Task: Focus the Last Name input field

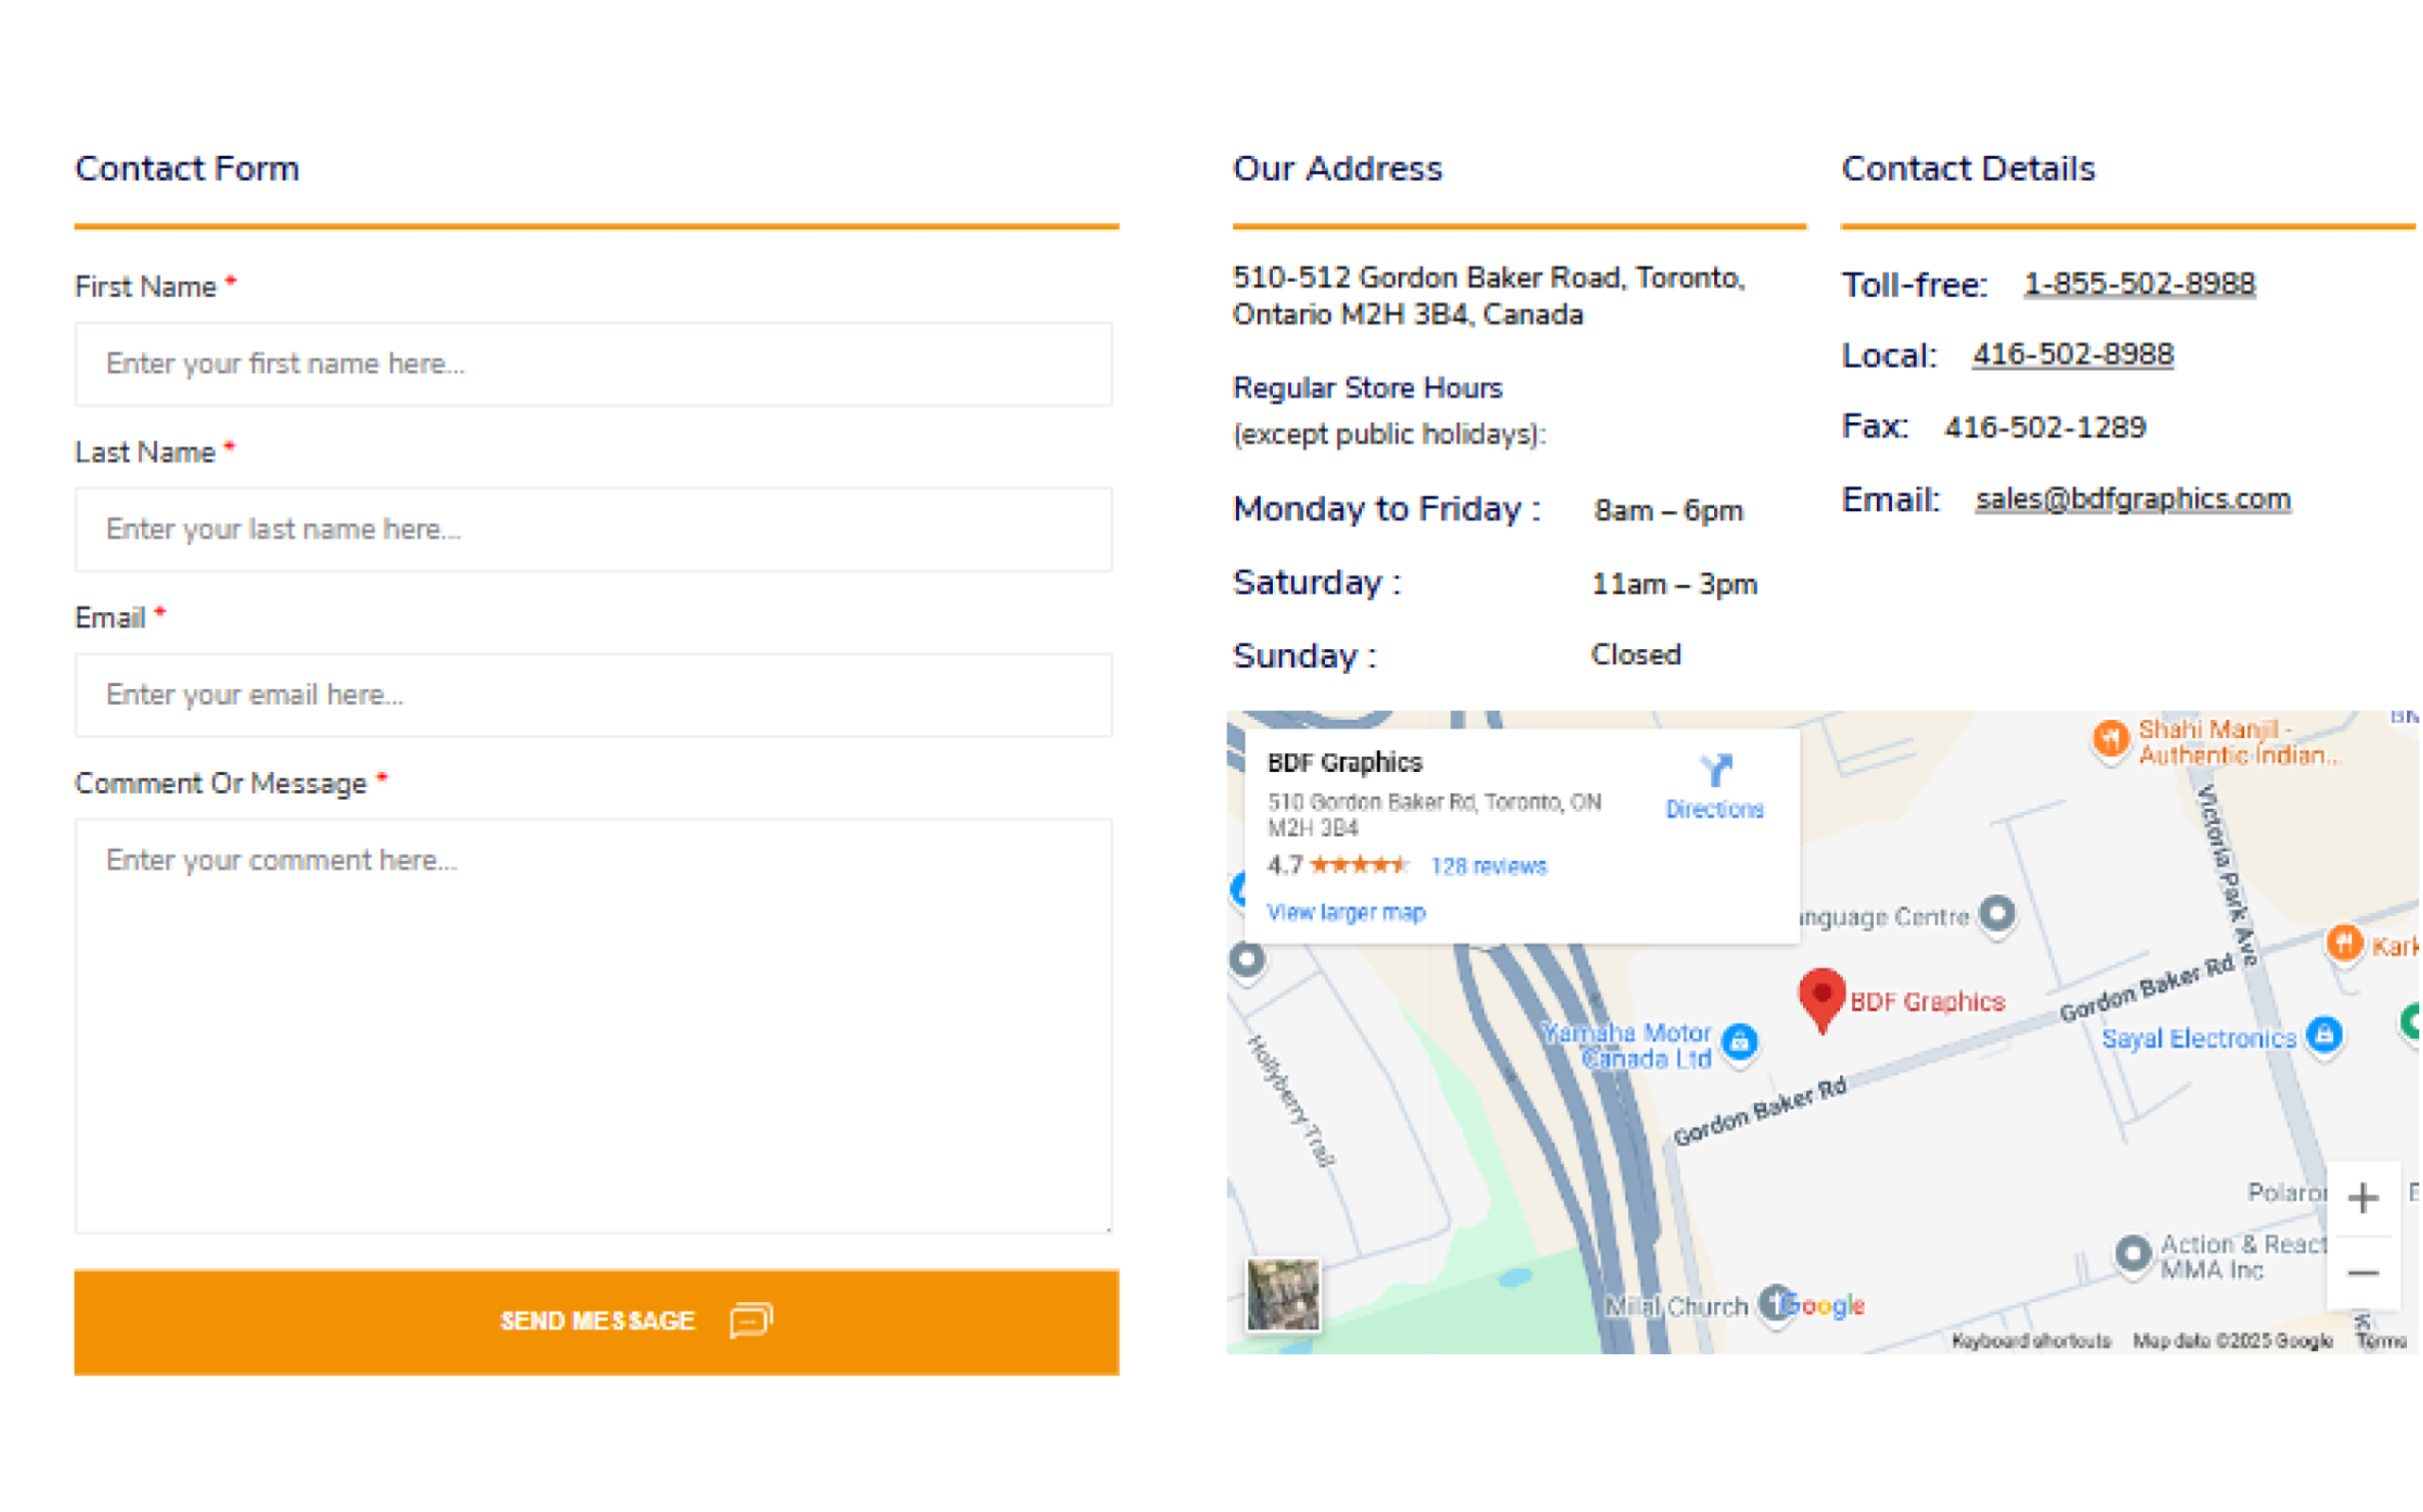Action: 594,531
